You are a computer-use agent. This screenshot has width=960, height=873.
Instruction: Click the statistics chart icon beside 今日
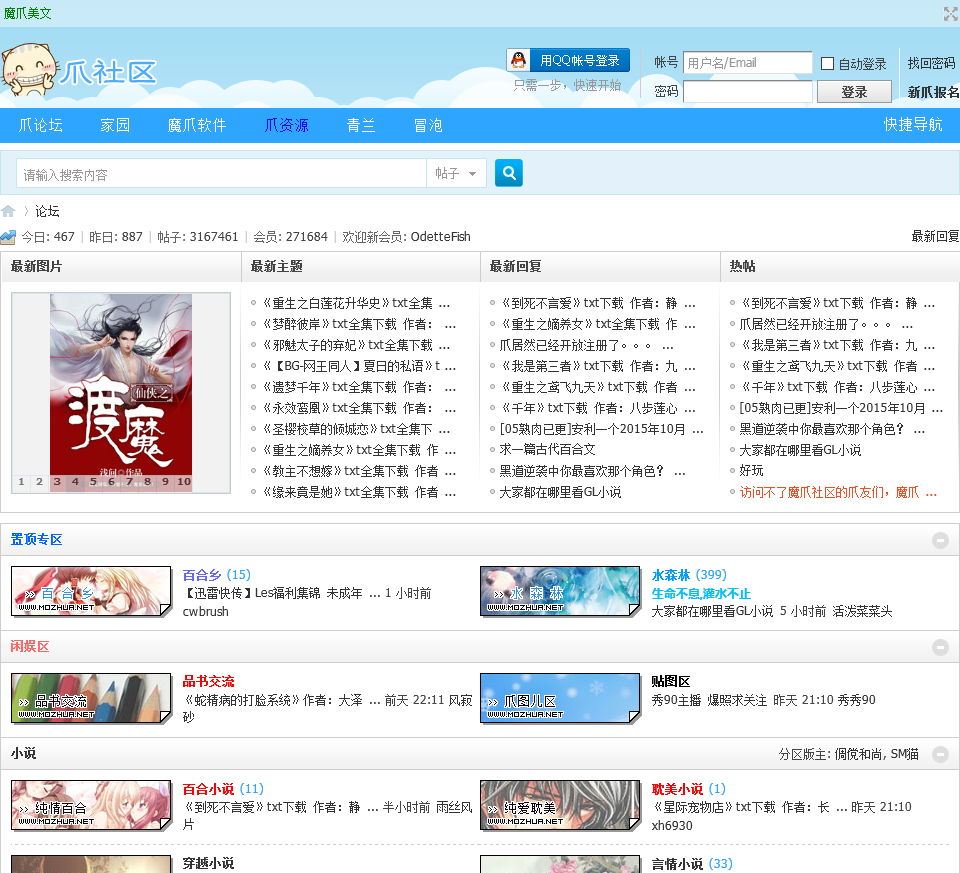click(x=8, y=237)
